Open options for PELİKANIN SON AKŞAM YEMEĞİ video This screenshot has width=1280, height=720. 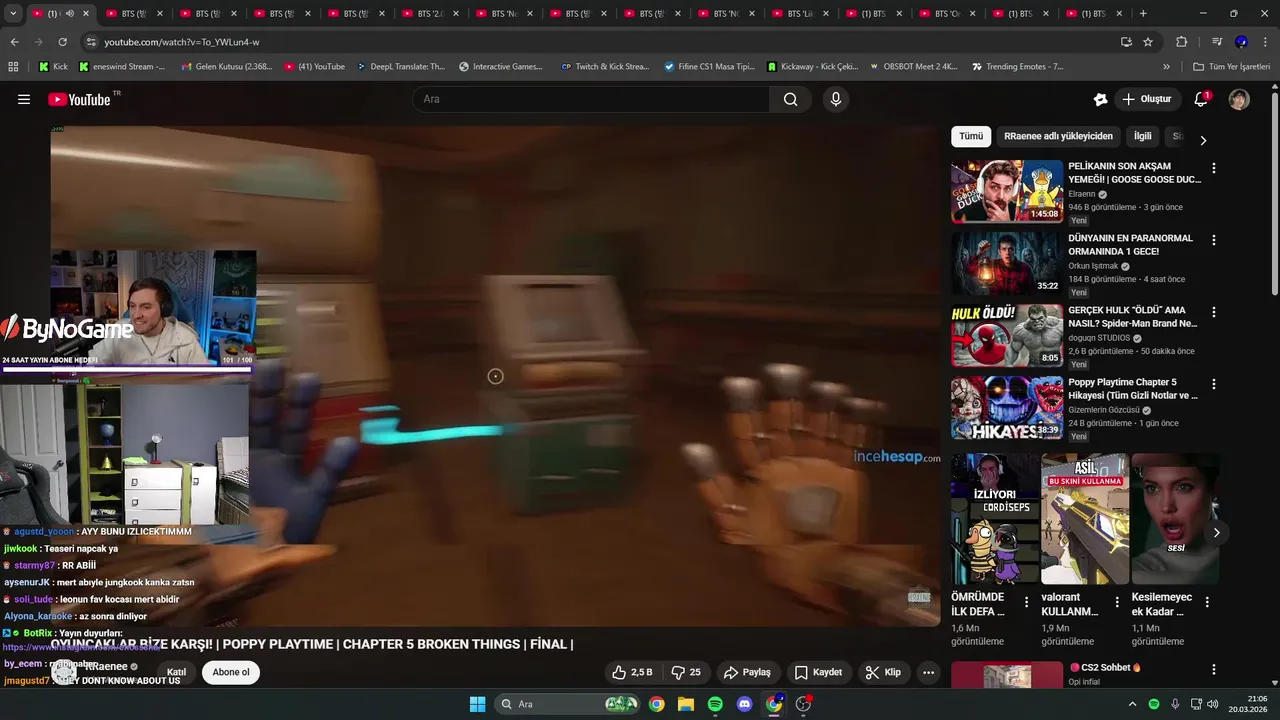(x=1214, y=168)
